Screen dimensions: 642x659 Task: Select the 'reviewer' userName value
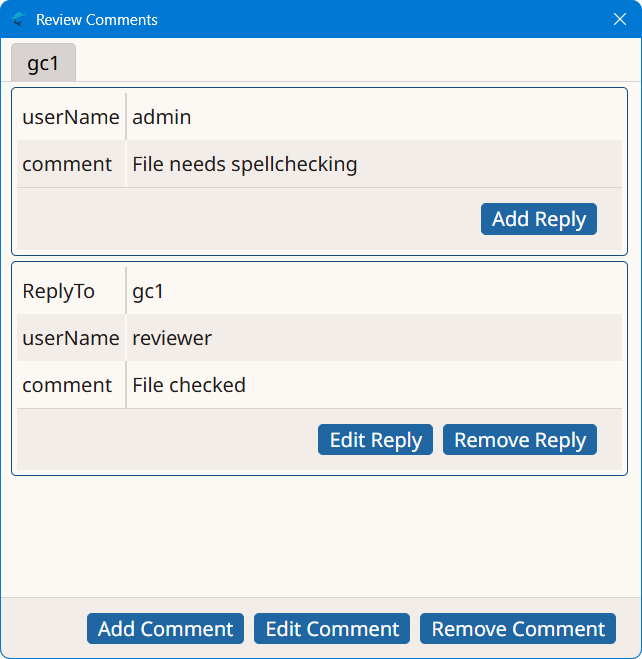tap(172, 338)
